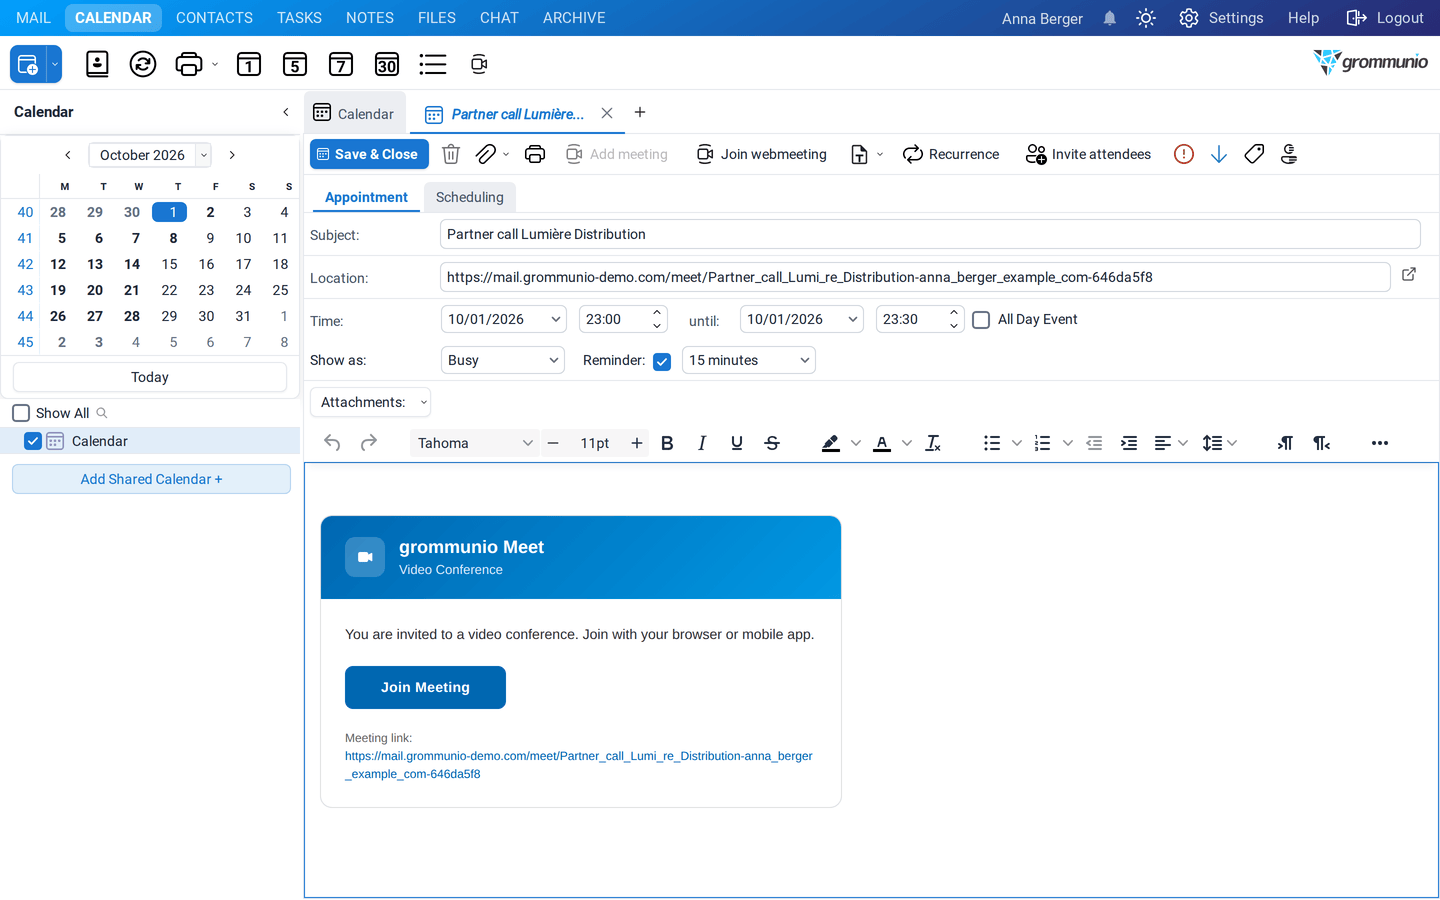Click Add Shared Calendar +
1440x900 pixels.
[151, 479]
